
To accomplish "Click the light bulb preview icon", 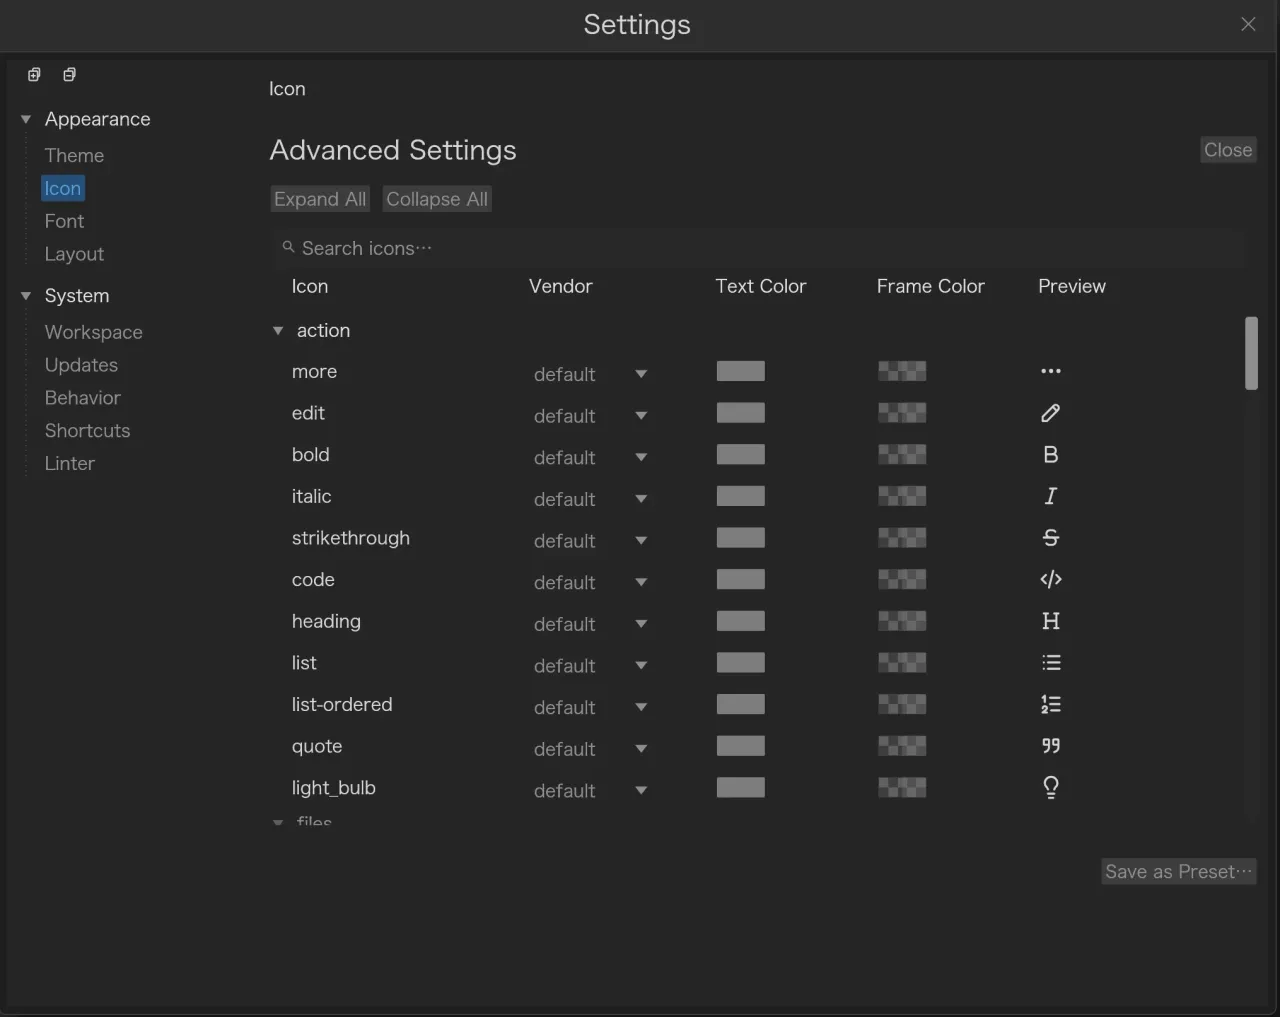I will pos(1050,788).
